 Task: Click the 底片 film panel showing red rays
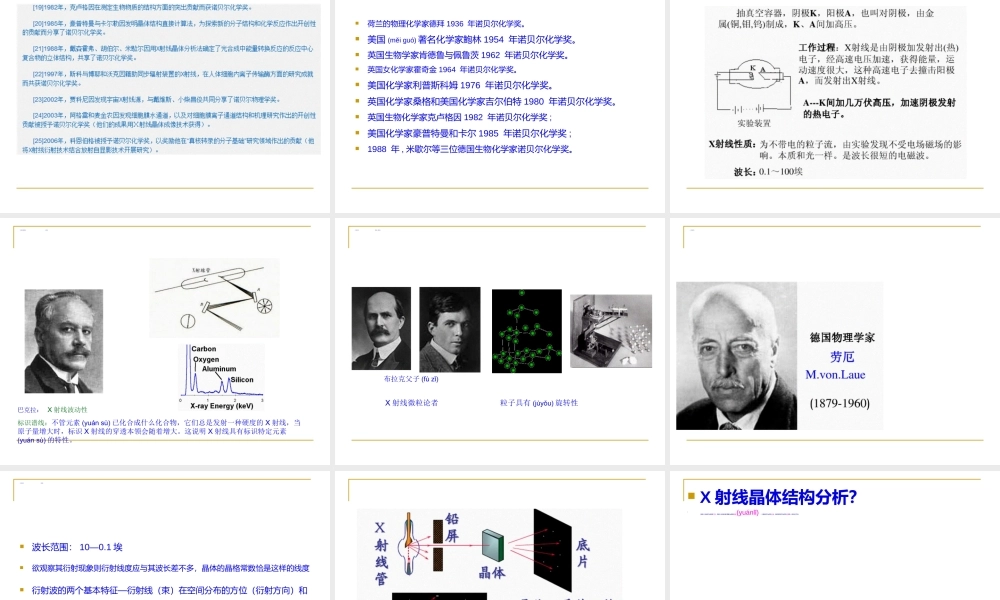553,548
